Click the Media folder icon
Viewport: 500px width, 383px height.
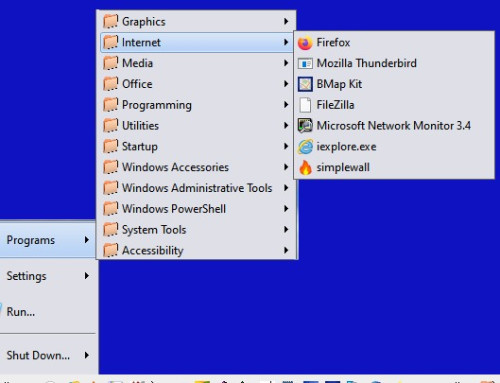(x=110, y=63)
